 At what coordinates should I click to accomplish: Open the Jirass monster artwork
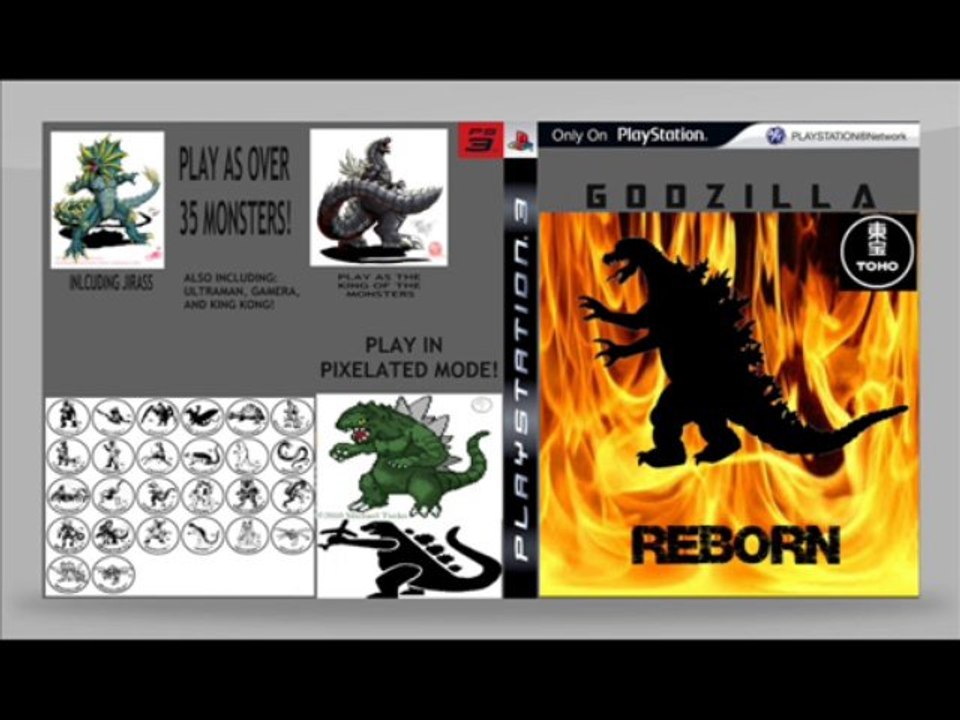click(107, 200)
